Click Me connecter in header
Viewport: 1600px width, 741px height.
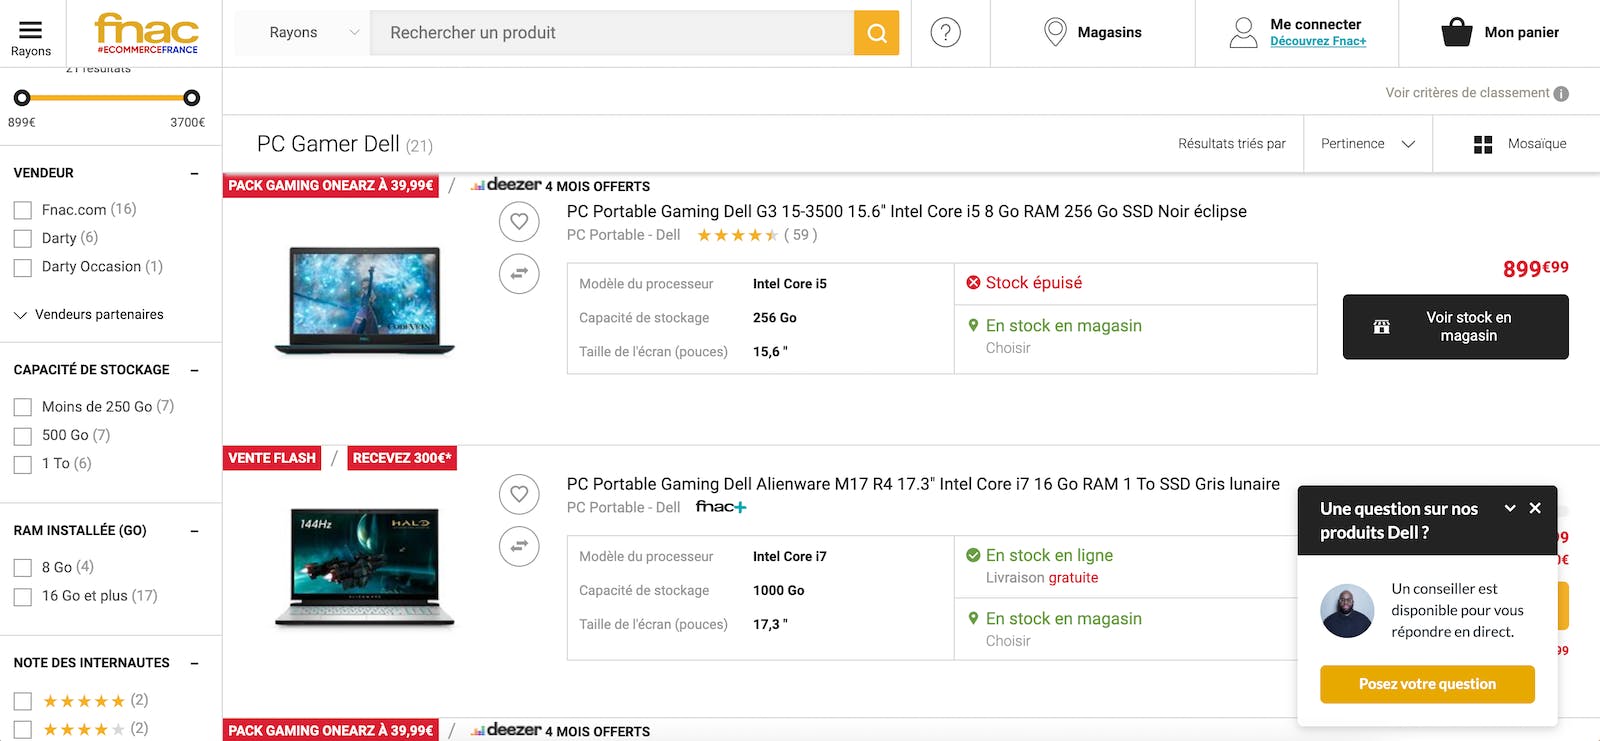(x=1315, y=24)
